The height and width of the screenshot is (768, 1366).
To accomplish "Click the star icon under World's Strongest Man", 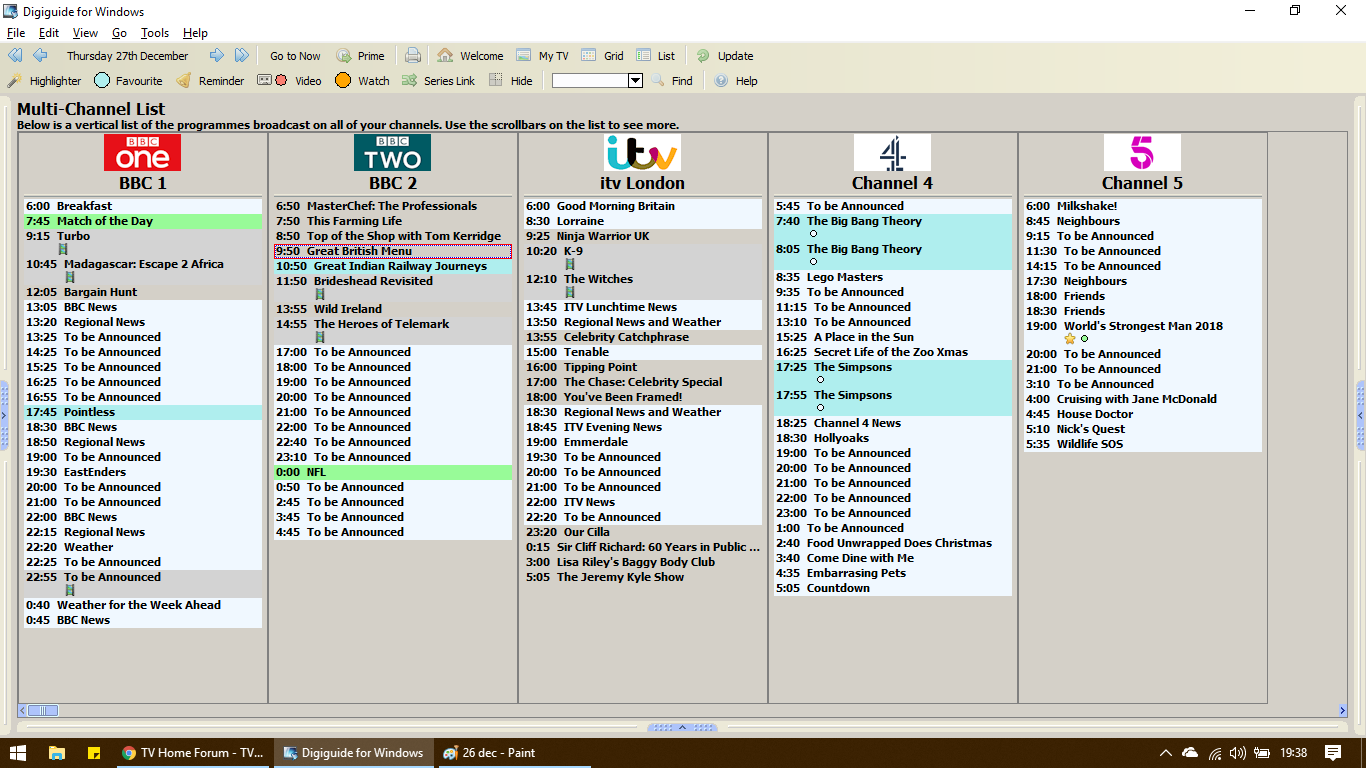I will point(1069,339).
